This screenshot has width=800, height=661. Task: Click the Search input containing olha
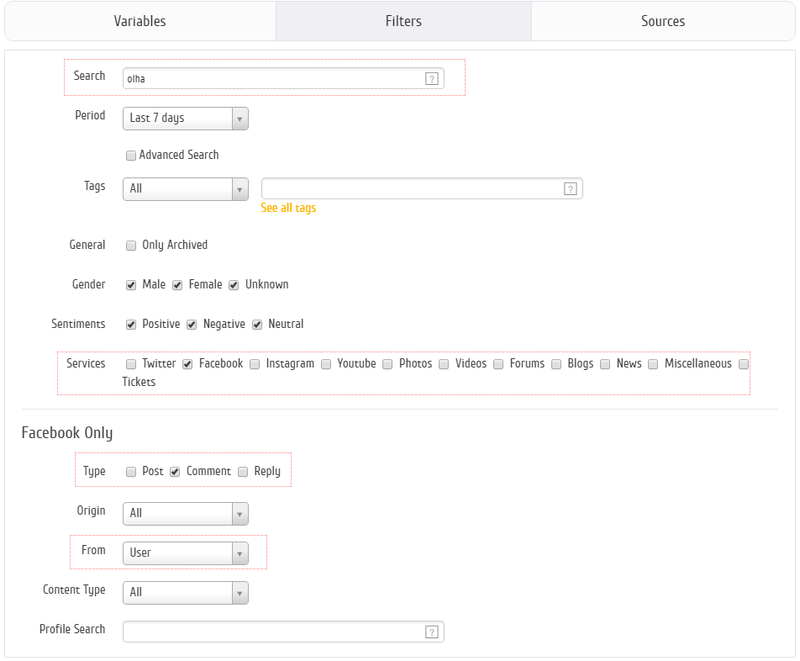click(270, 78)
